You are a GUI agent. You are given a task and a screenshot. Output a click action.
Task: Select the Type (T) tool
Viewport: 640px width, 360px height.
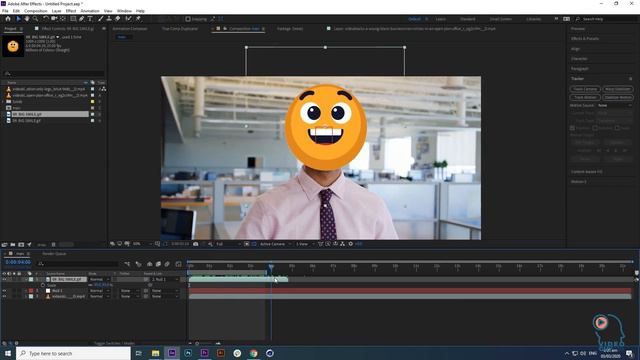tap(90, 19)
